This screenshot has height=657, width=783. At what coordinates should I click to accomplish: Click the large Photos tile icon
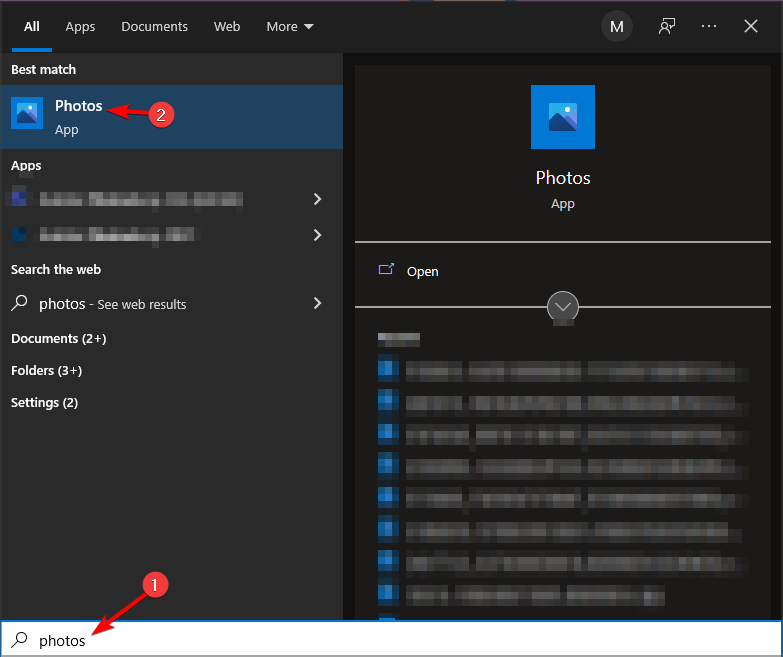[x=563, y=117]
